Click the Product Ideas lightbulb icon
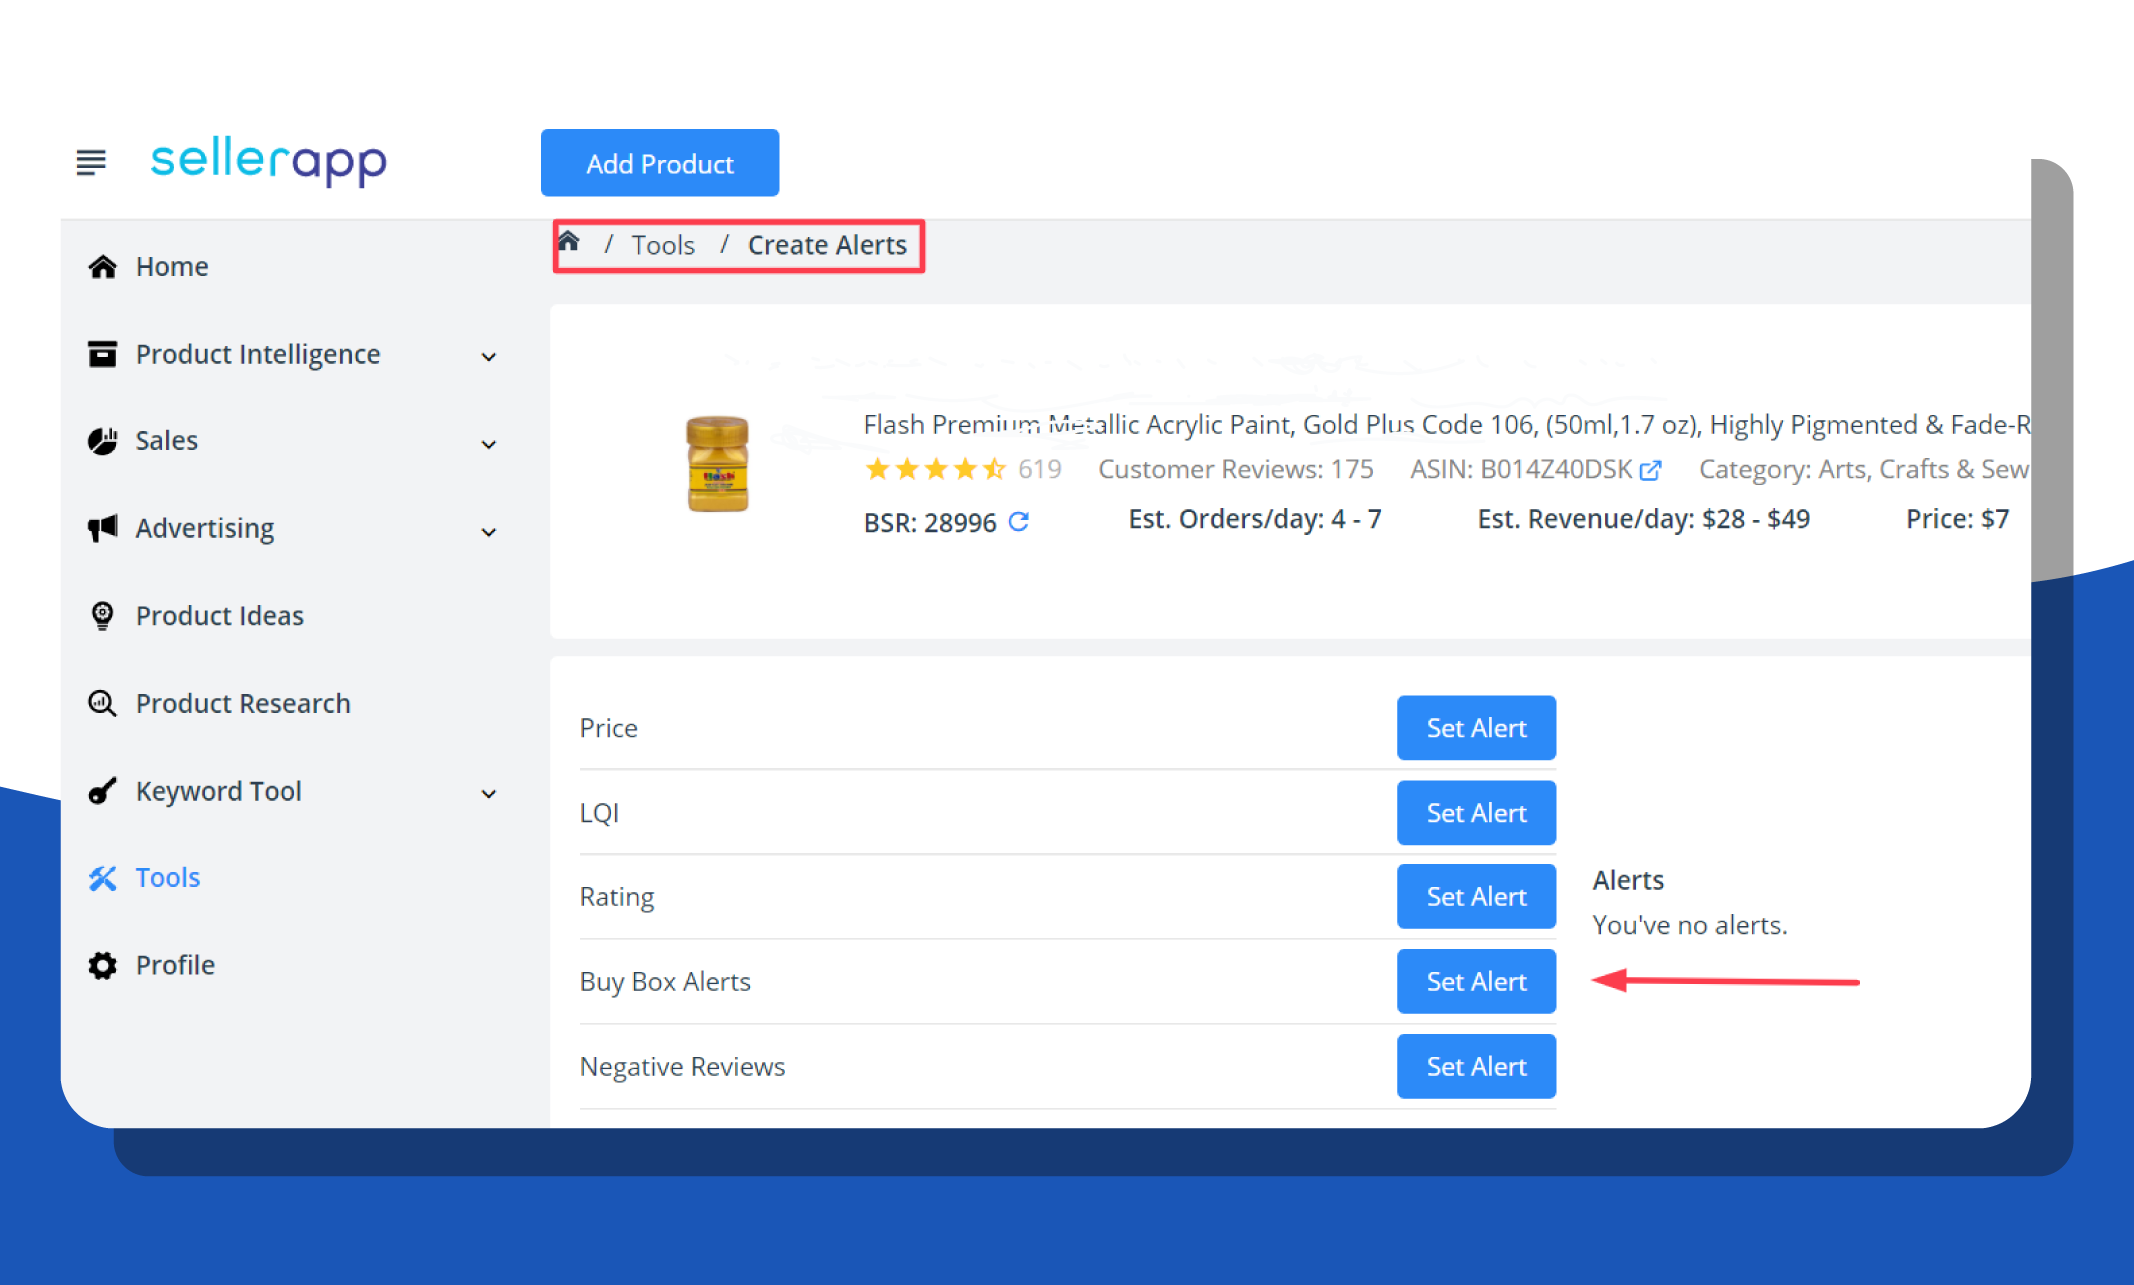Screen dimensions: 2134x1285 (x=102, y=615)
